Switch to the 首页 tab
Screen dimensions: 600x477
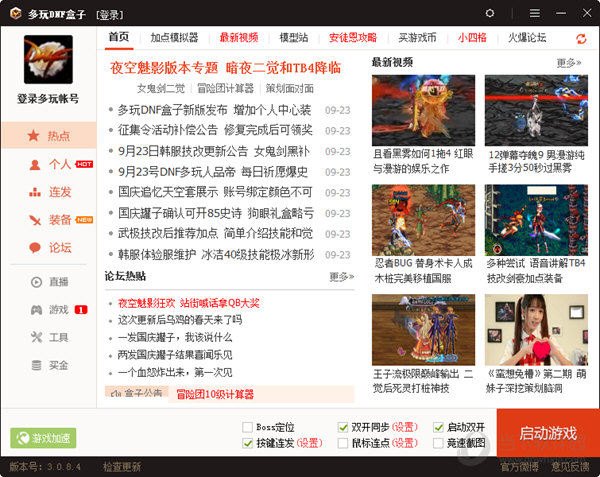pos(119,37)
